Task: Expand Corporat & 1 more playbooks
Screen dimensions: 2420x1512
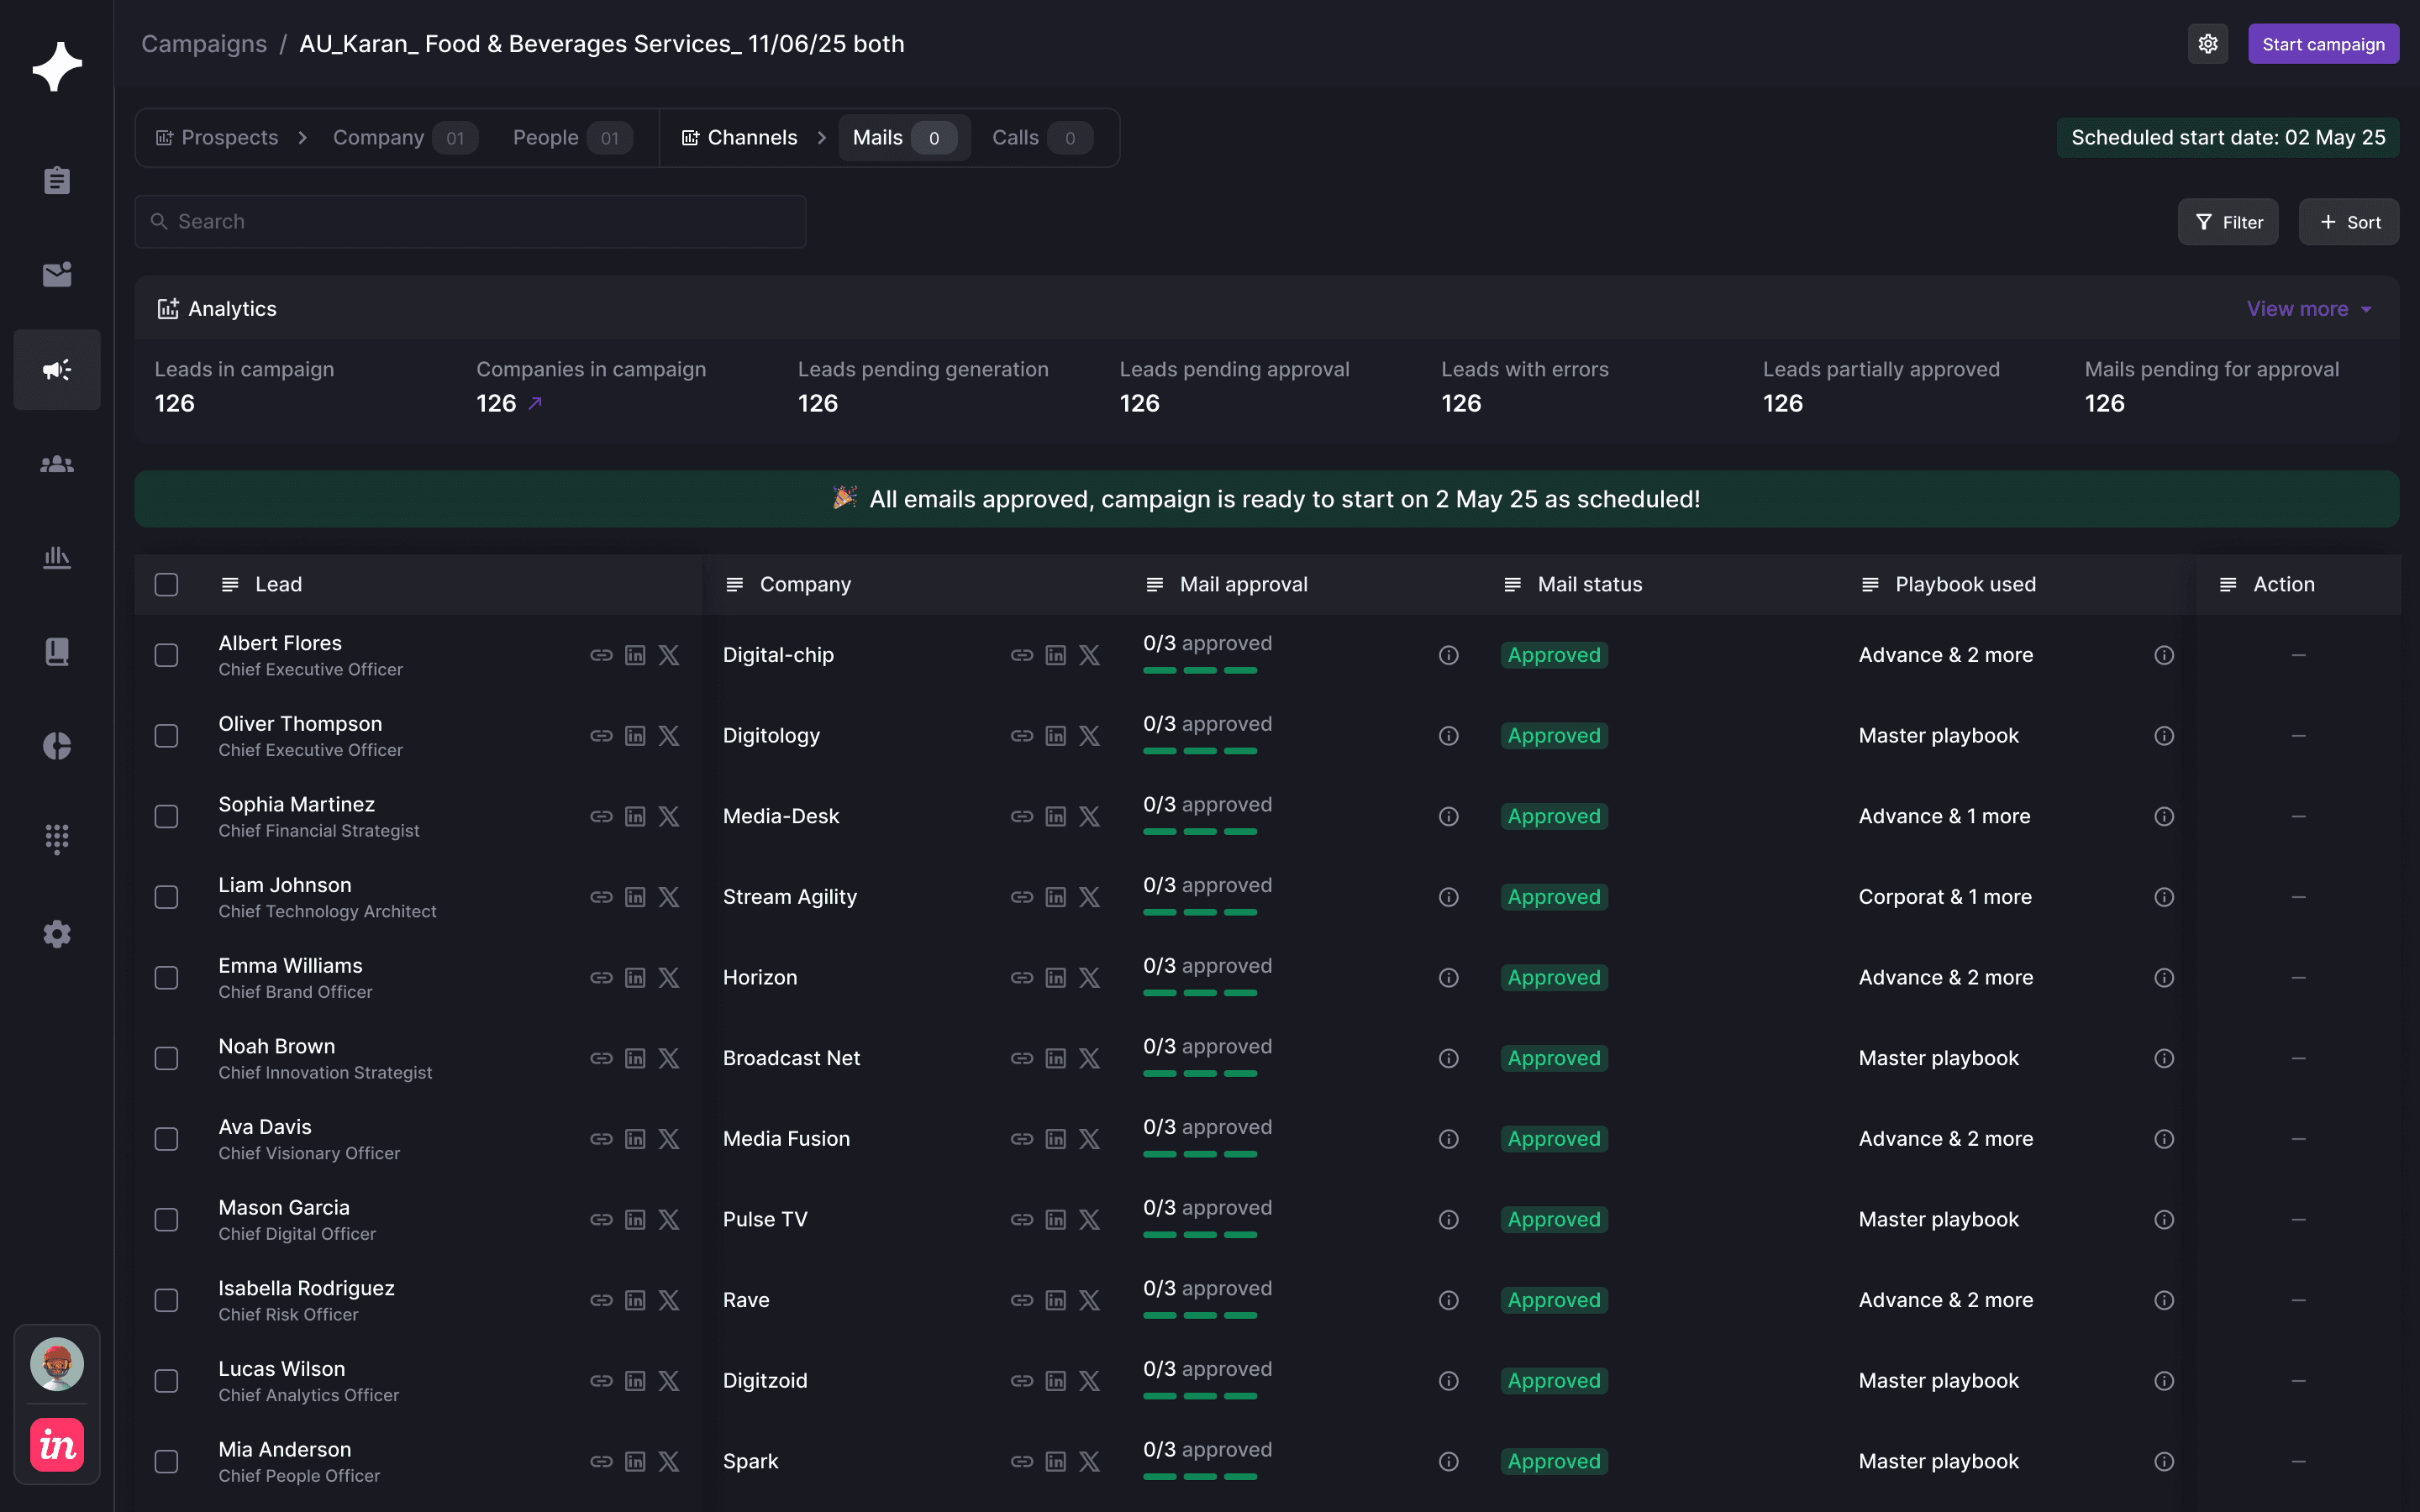Action: point(1945,897)
